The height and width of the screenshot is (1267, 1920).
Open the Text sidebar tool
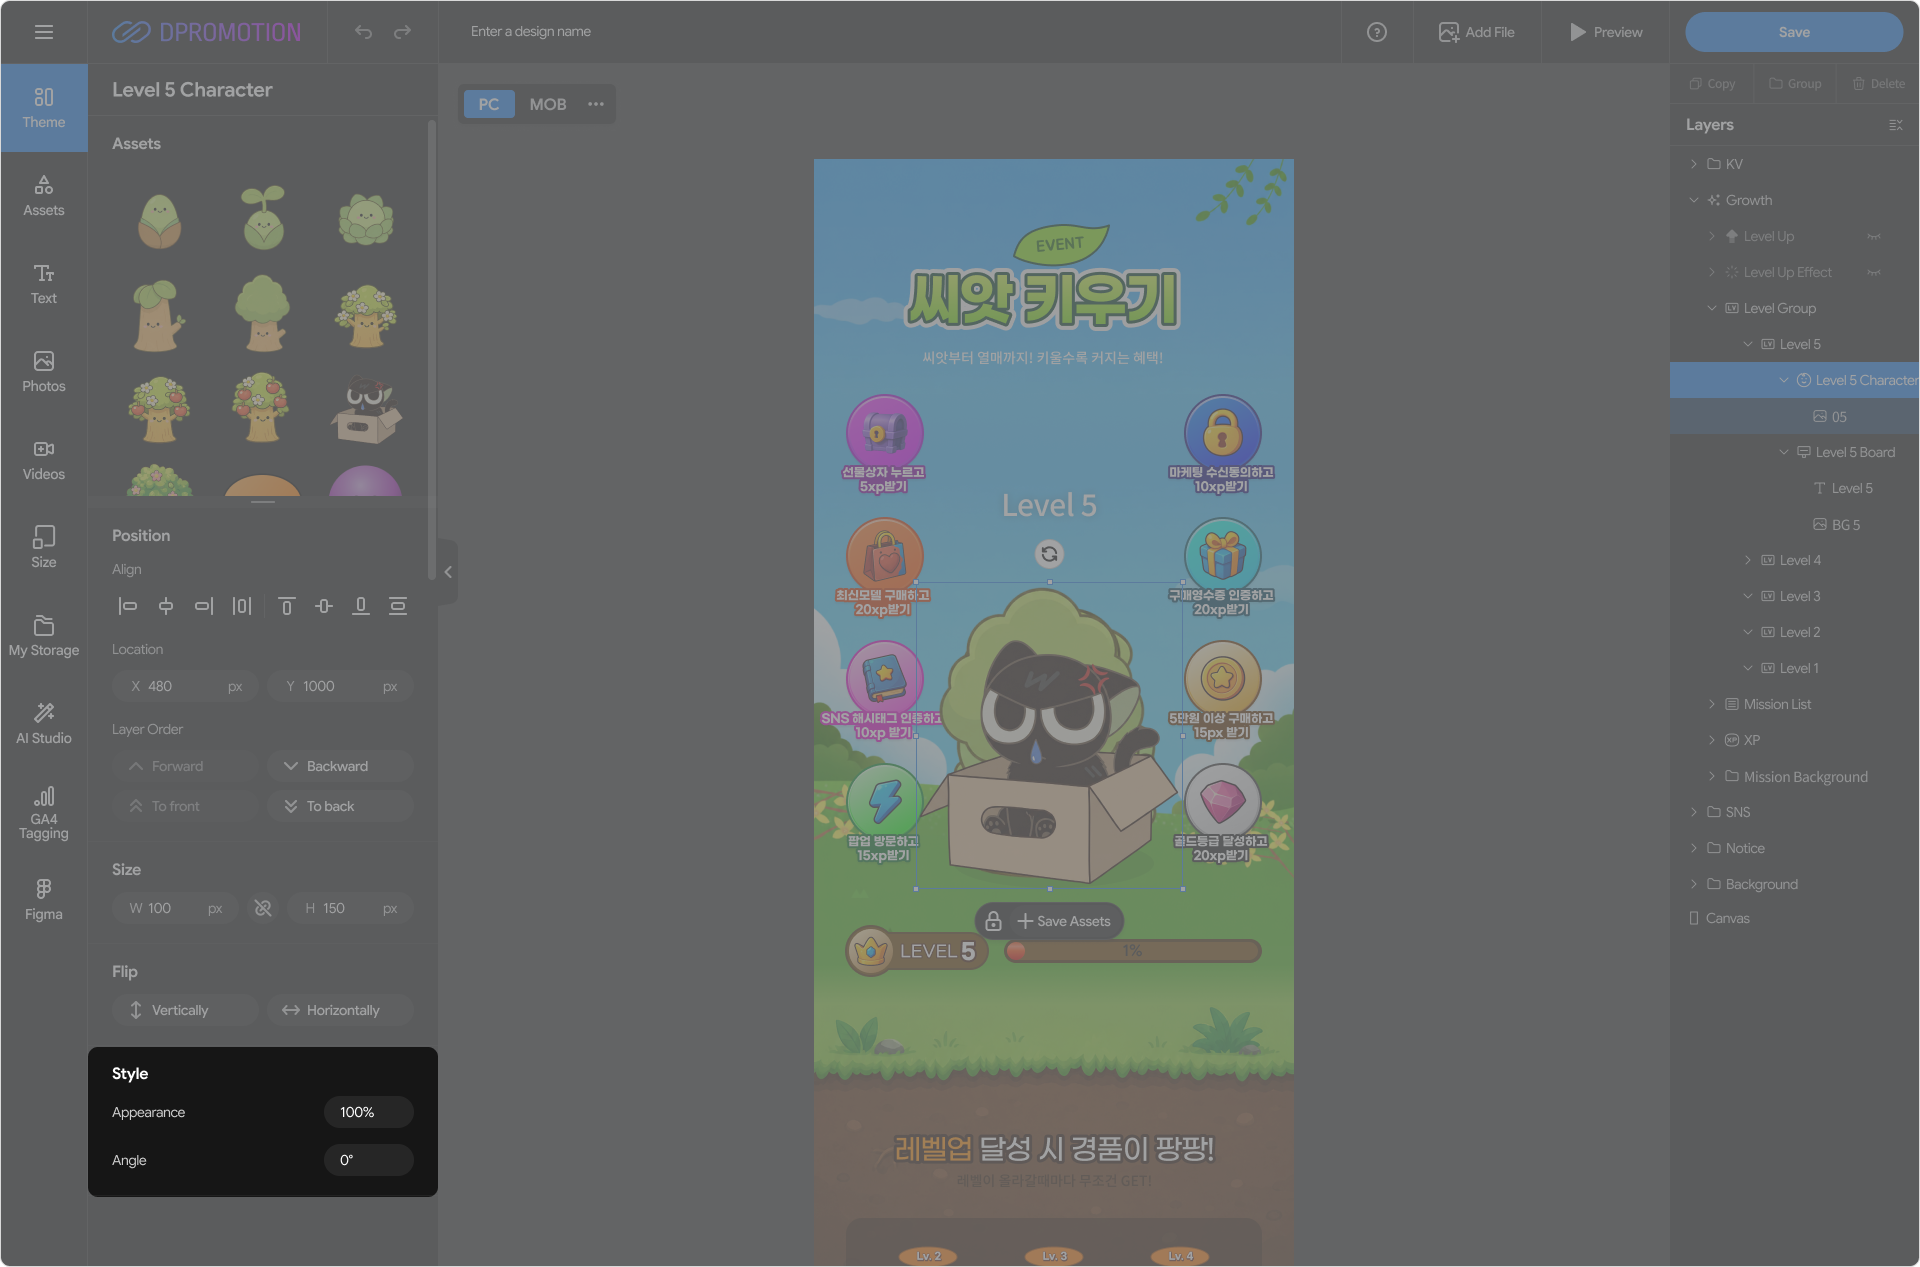(x=44, y=284)
